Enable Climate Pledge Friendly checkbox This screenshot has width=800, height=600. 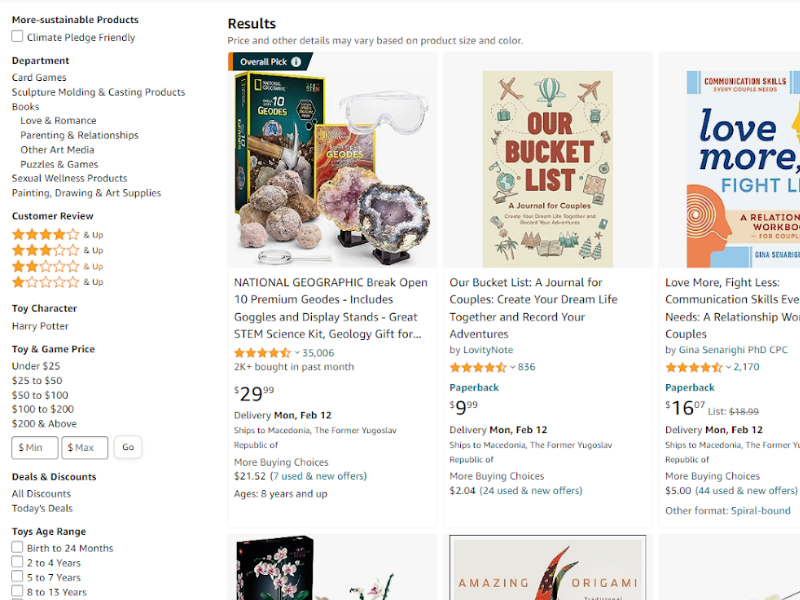pos(17,36)
